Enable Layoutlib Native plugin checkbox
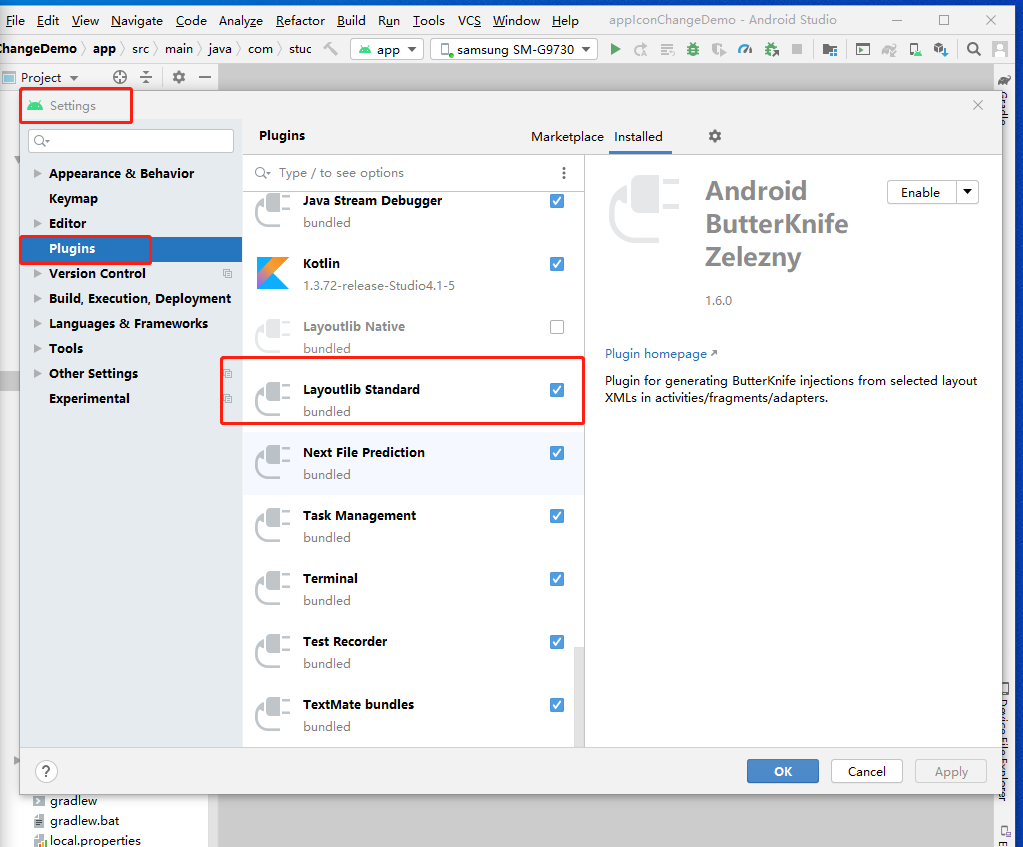This screenshot has width=1023, height=847. coord(557,327)
